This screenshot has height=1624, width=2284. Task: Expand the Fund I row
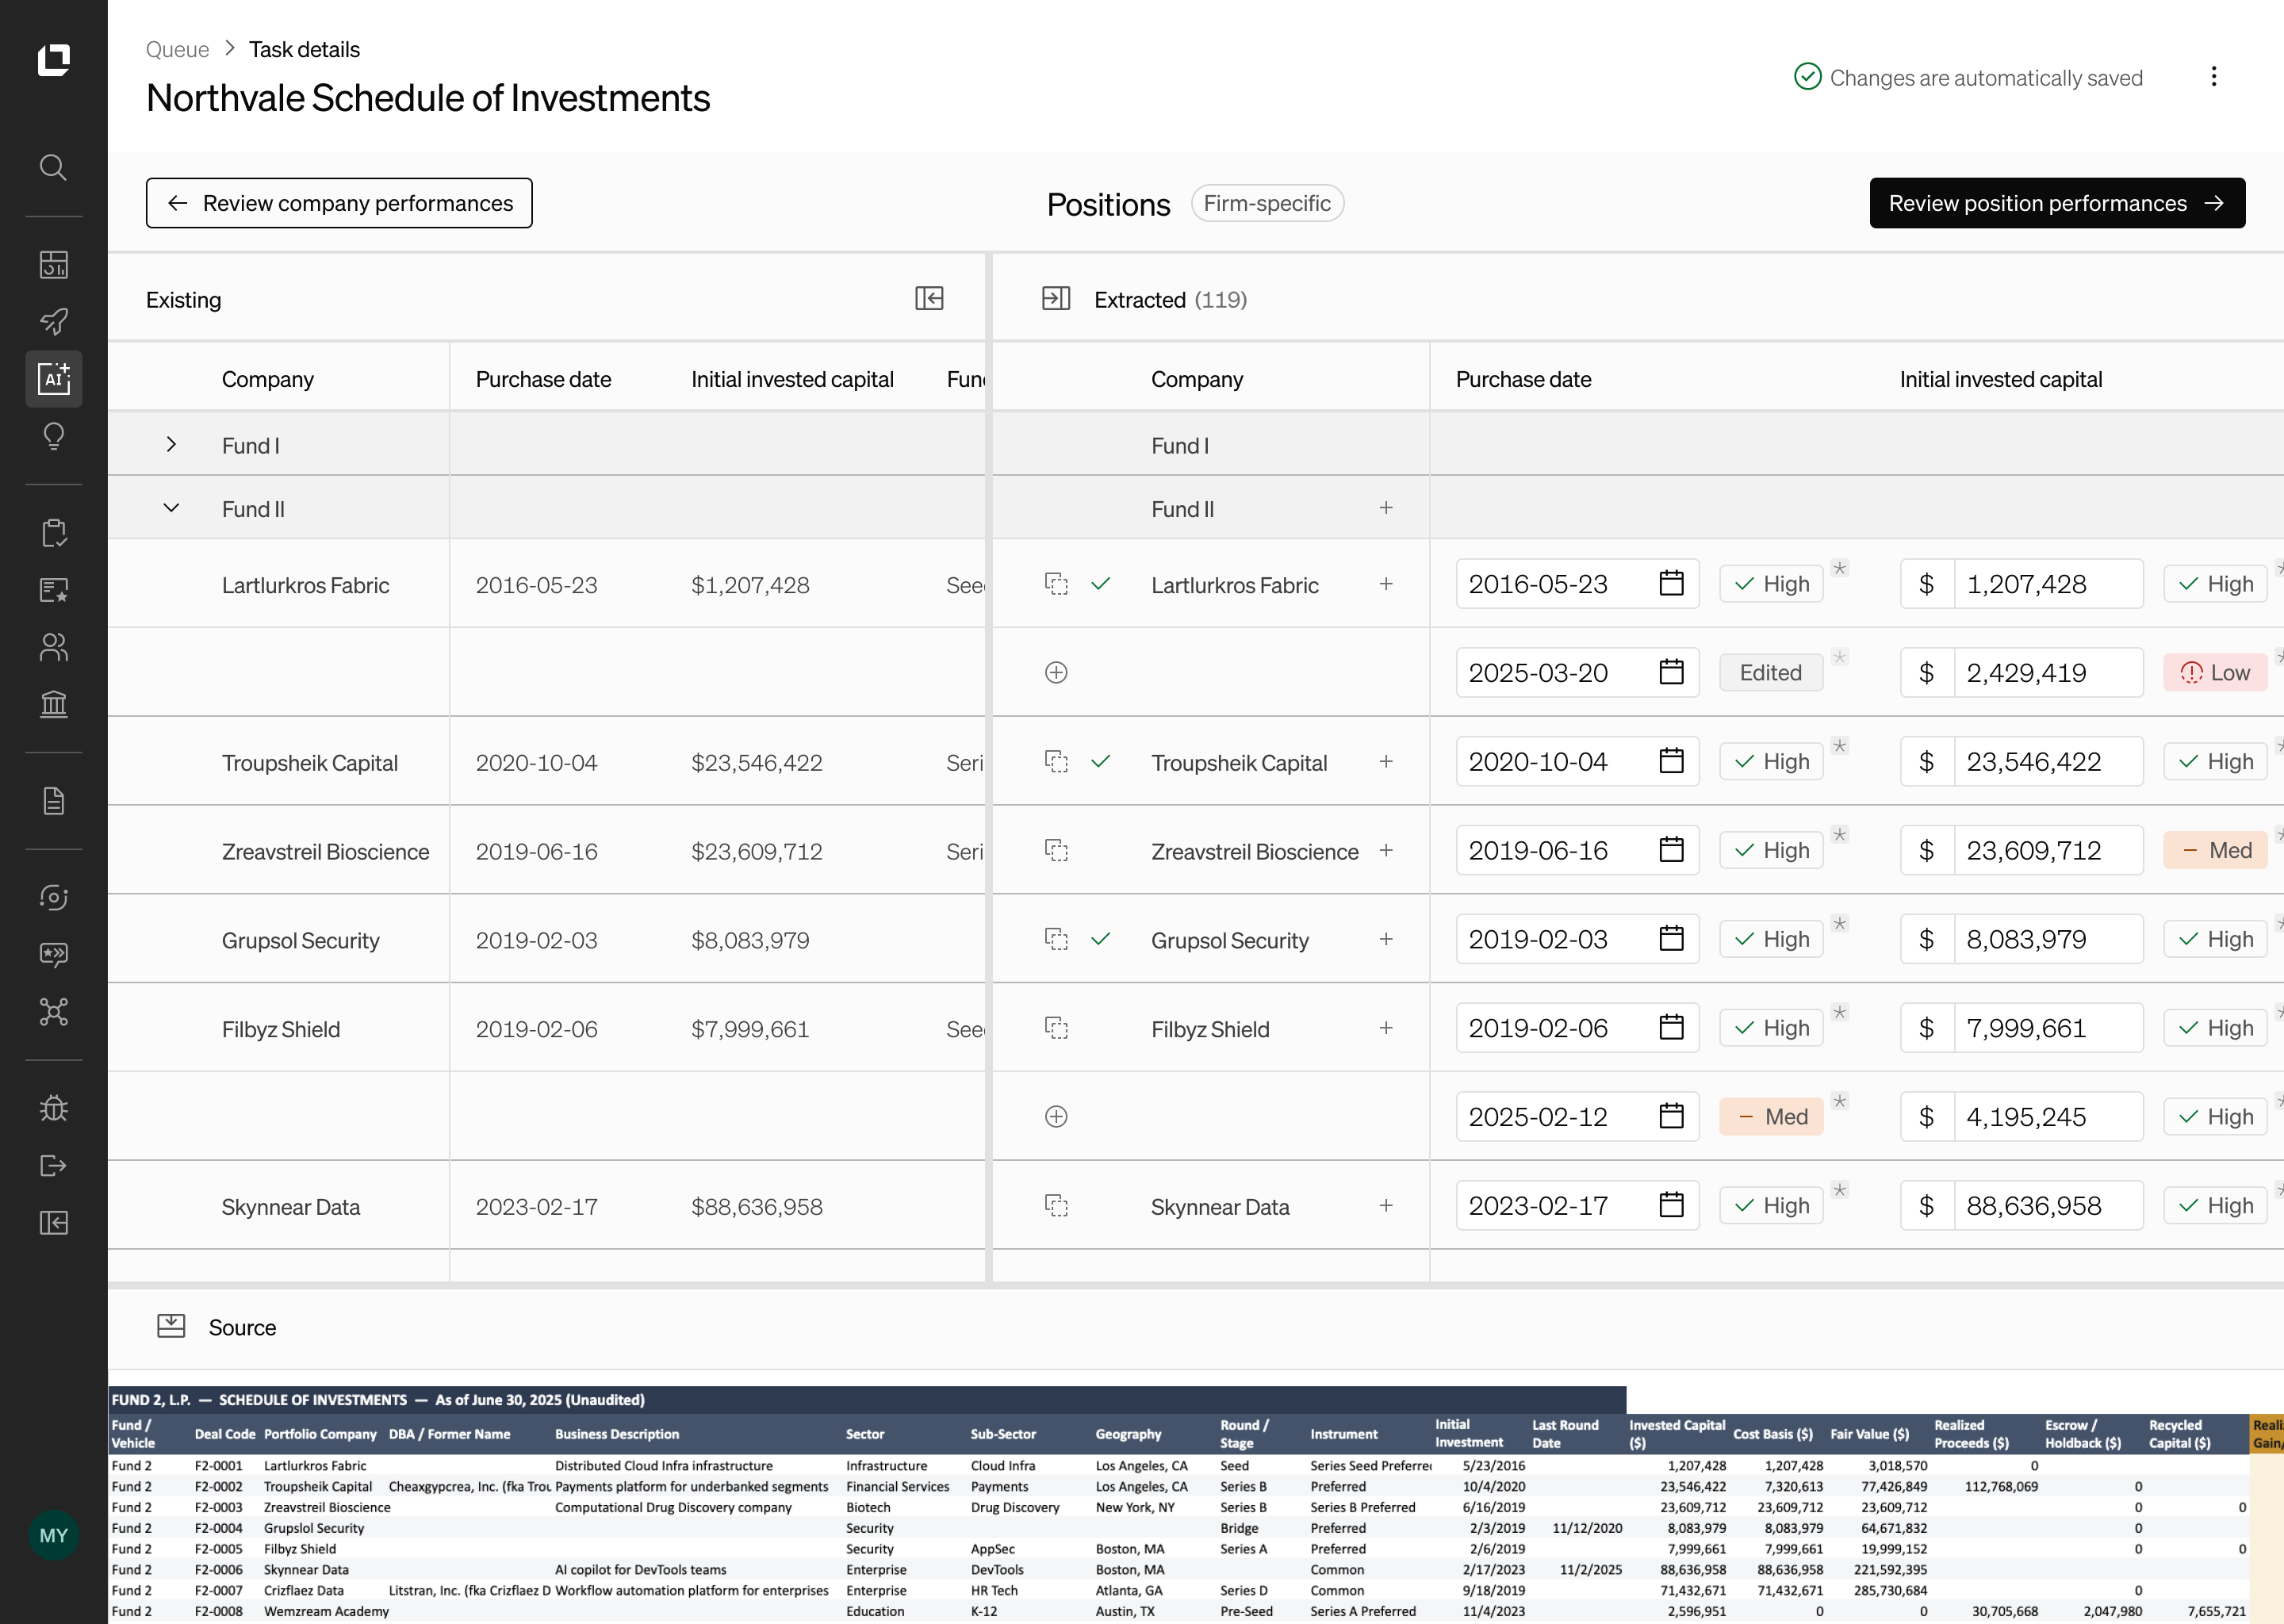pyautogui.click(x=171, y=444)
